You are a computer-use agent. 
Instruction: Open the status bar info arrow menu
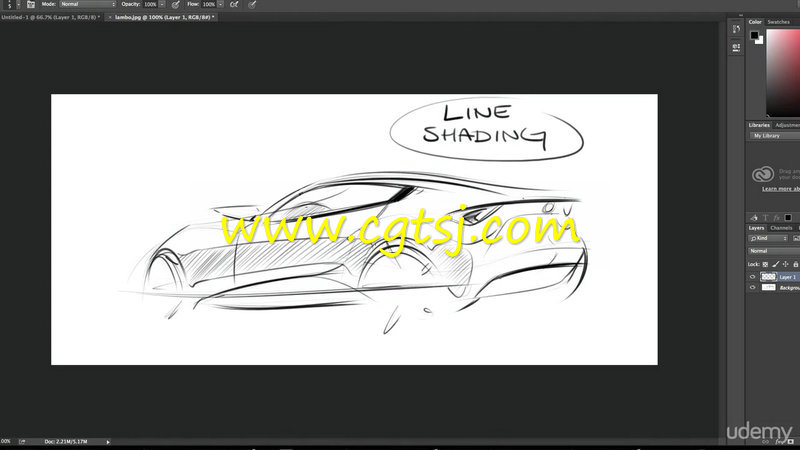pos(108,442)
